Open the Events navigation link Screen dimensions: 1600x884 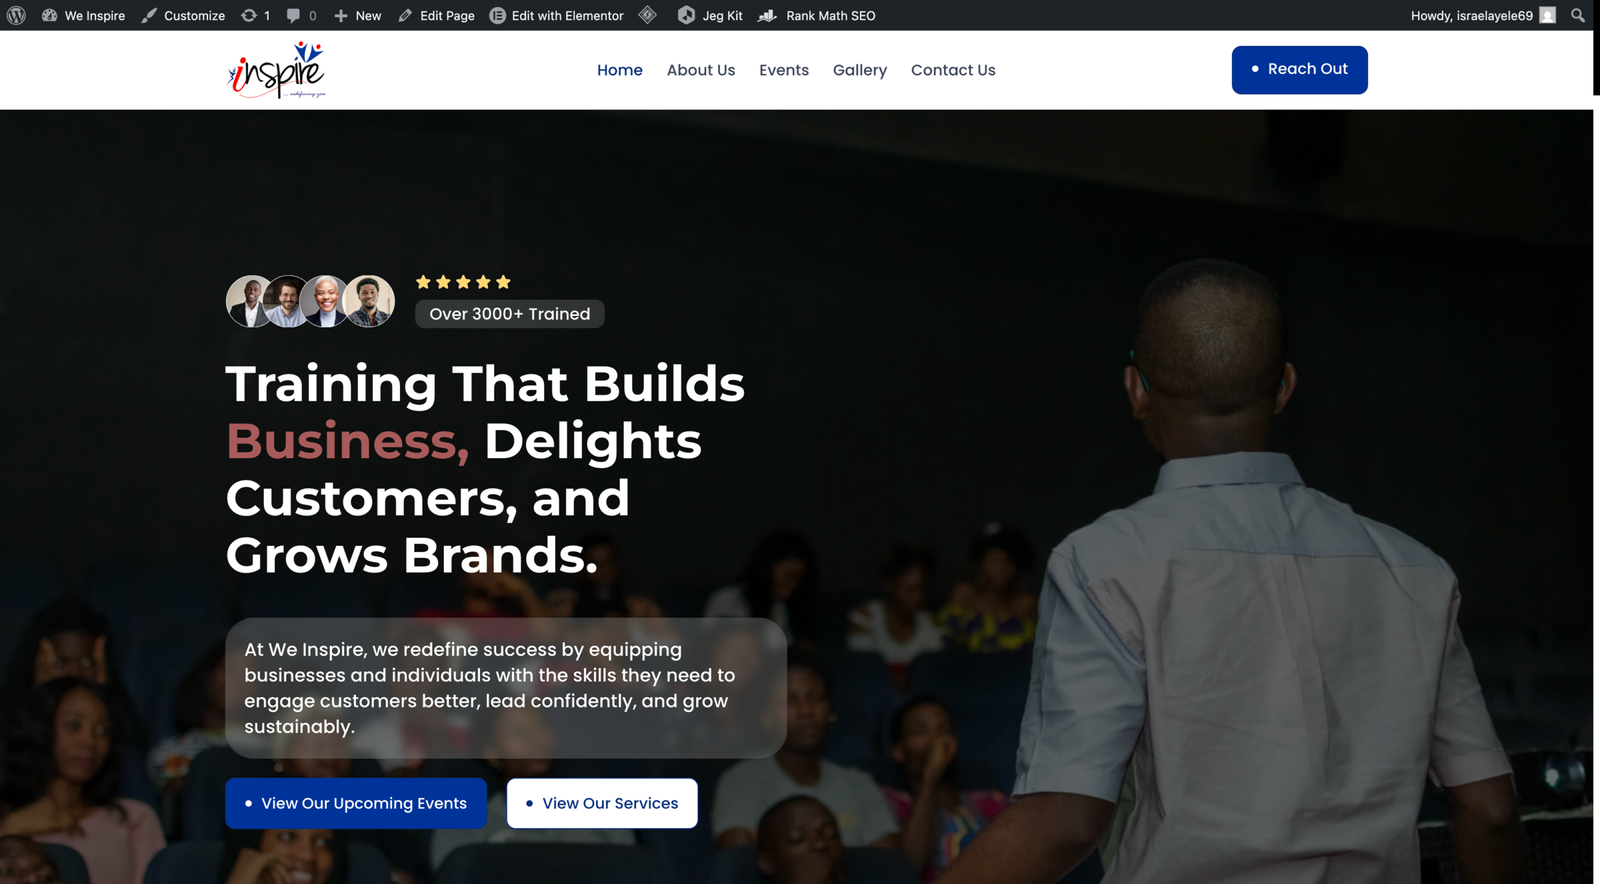(x=784, y=70)
